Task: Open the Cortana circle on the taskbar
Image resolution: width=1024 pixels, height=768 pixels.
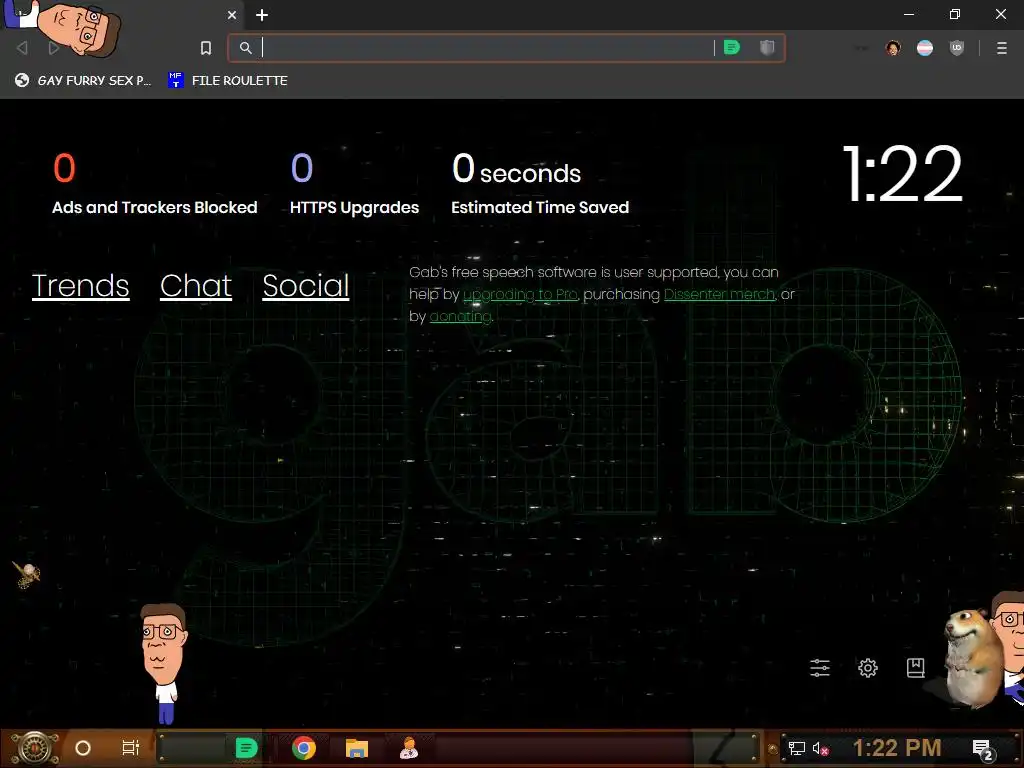Action: tap(83, 748)
